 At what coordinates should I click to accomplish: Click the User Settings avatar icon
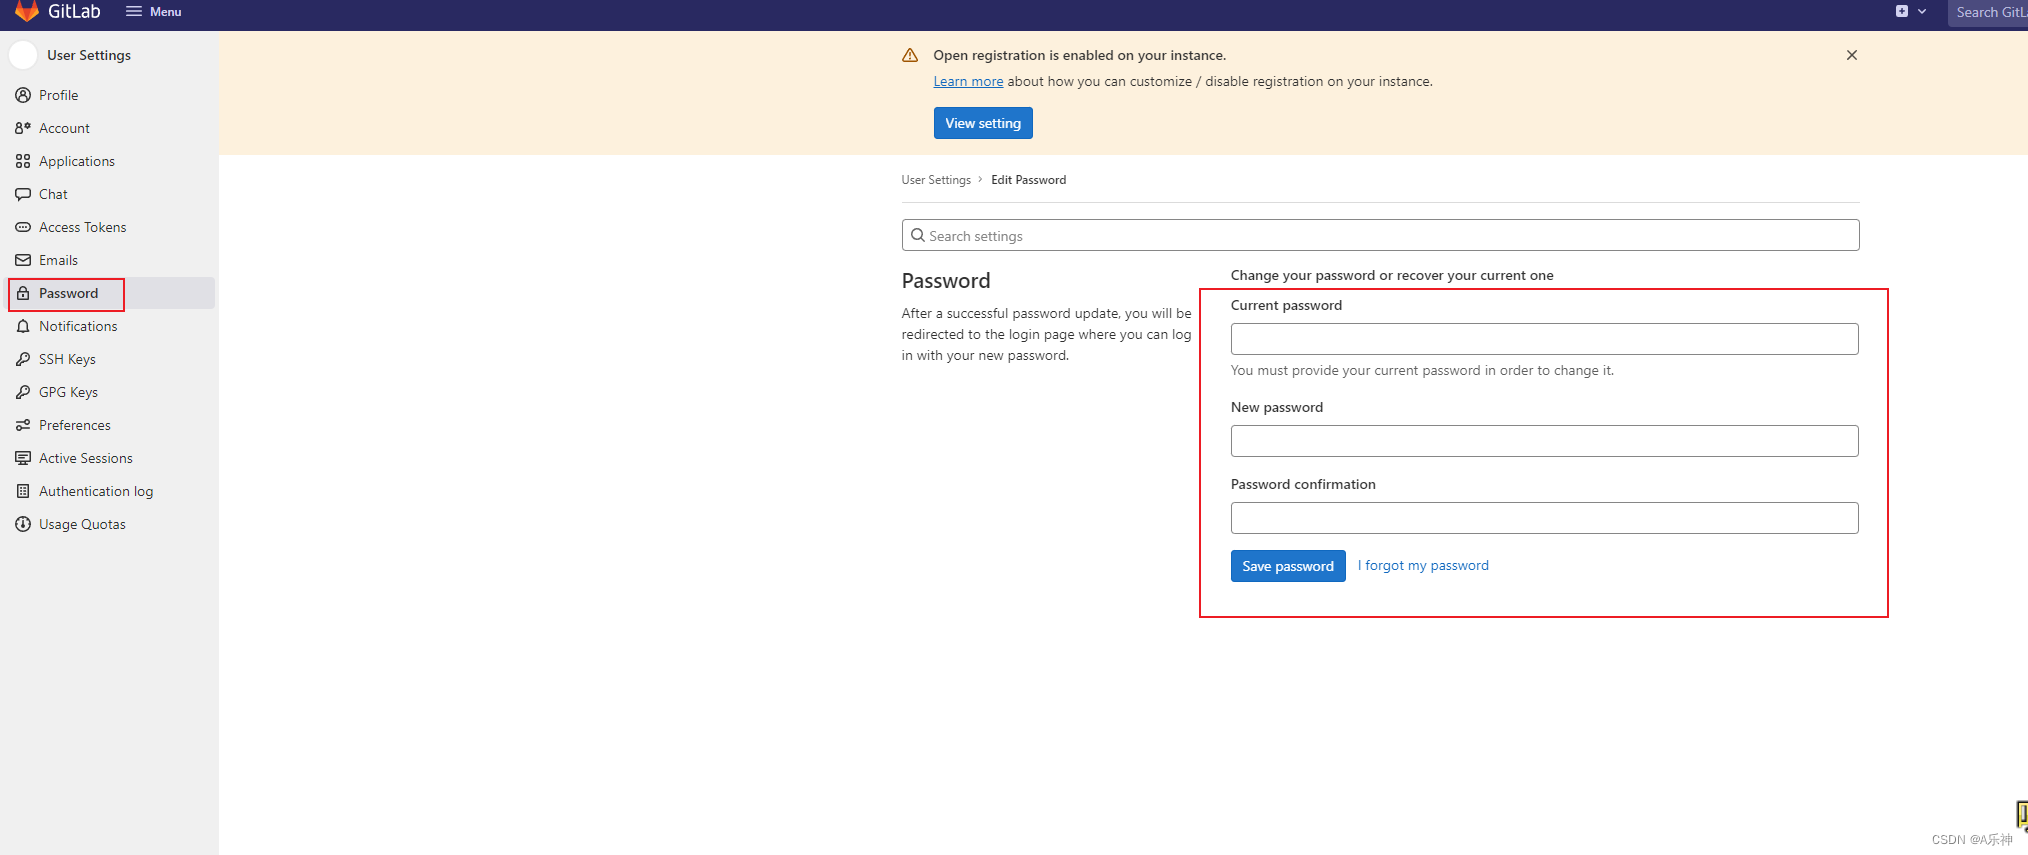tap(23, 55)
